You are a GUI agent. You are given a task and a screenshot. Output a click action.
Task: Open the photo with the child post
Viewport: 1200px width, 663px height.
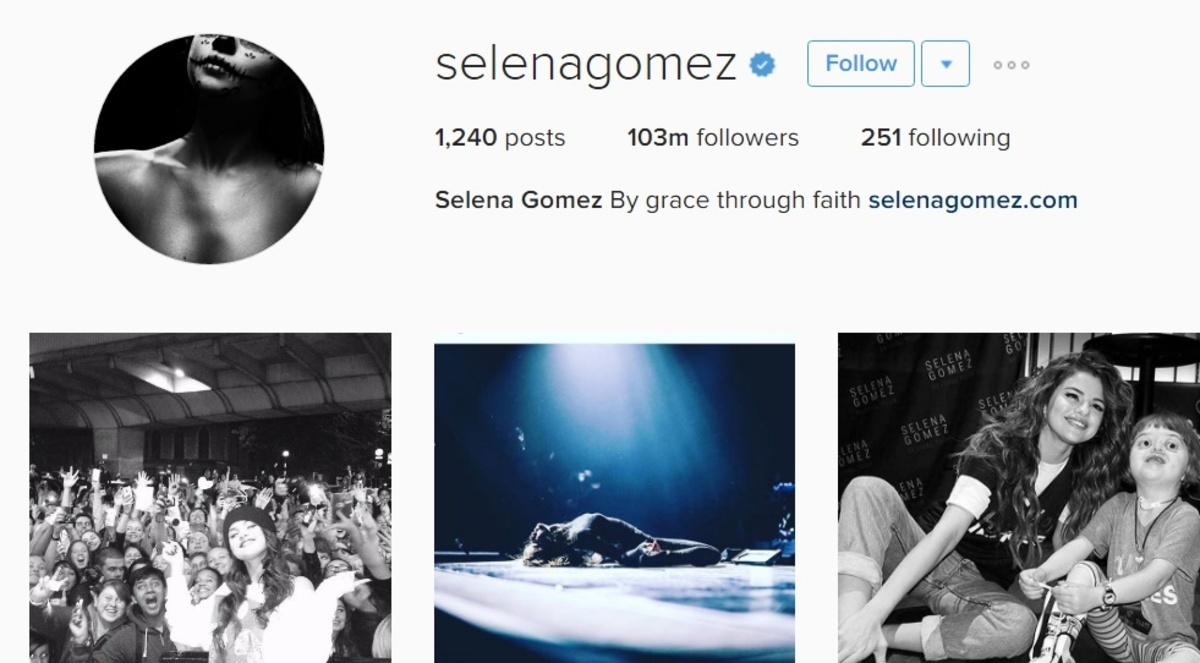click(x=1019, y=498)
